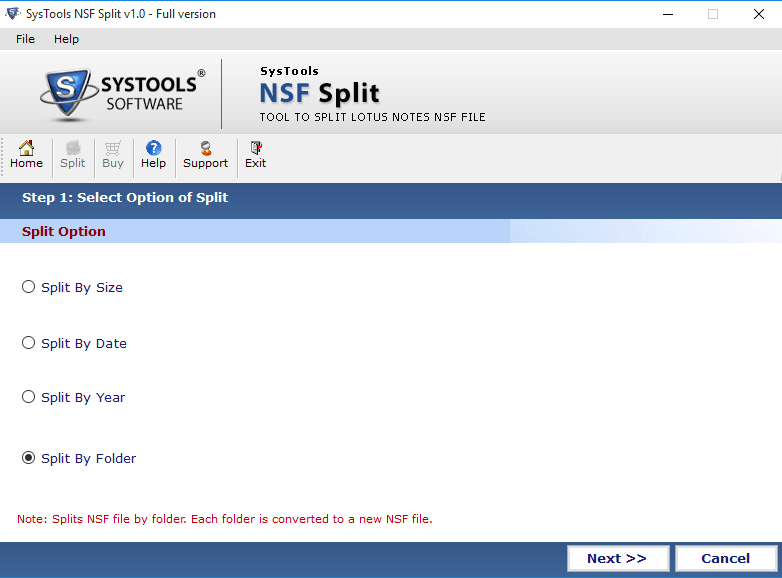
Task: Pick the Split By Year option
Action: (73, 397)
